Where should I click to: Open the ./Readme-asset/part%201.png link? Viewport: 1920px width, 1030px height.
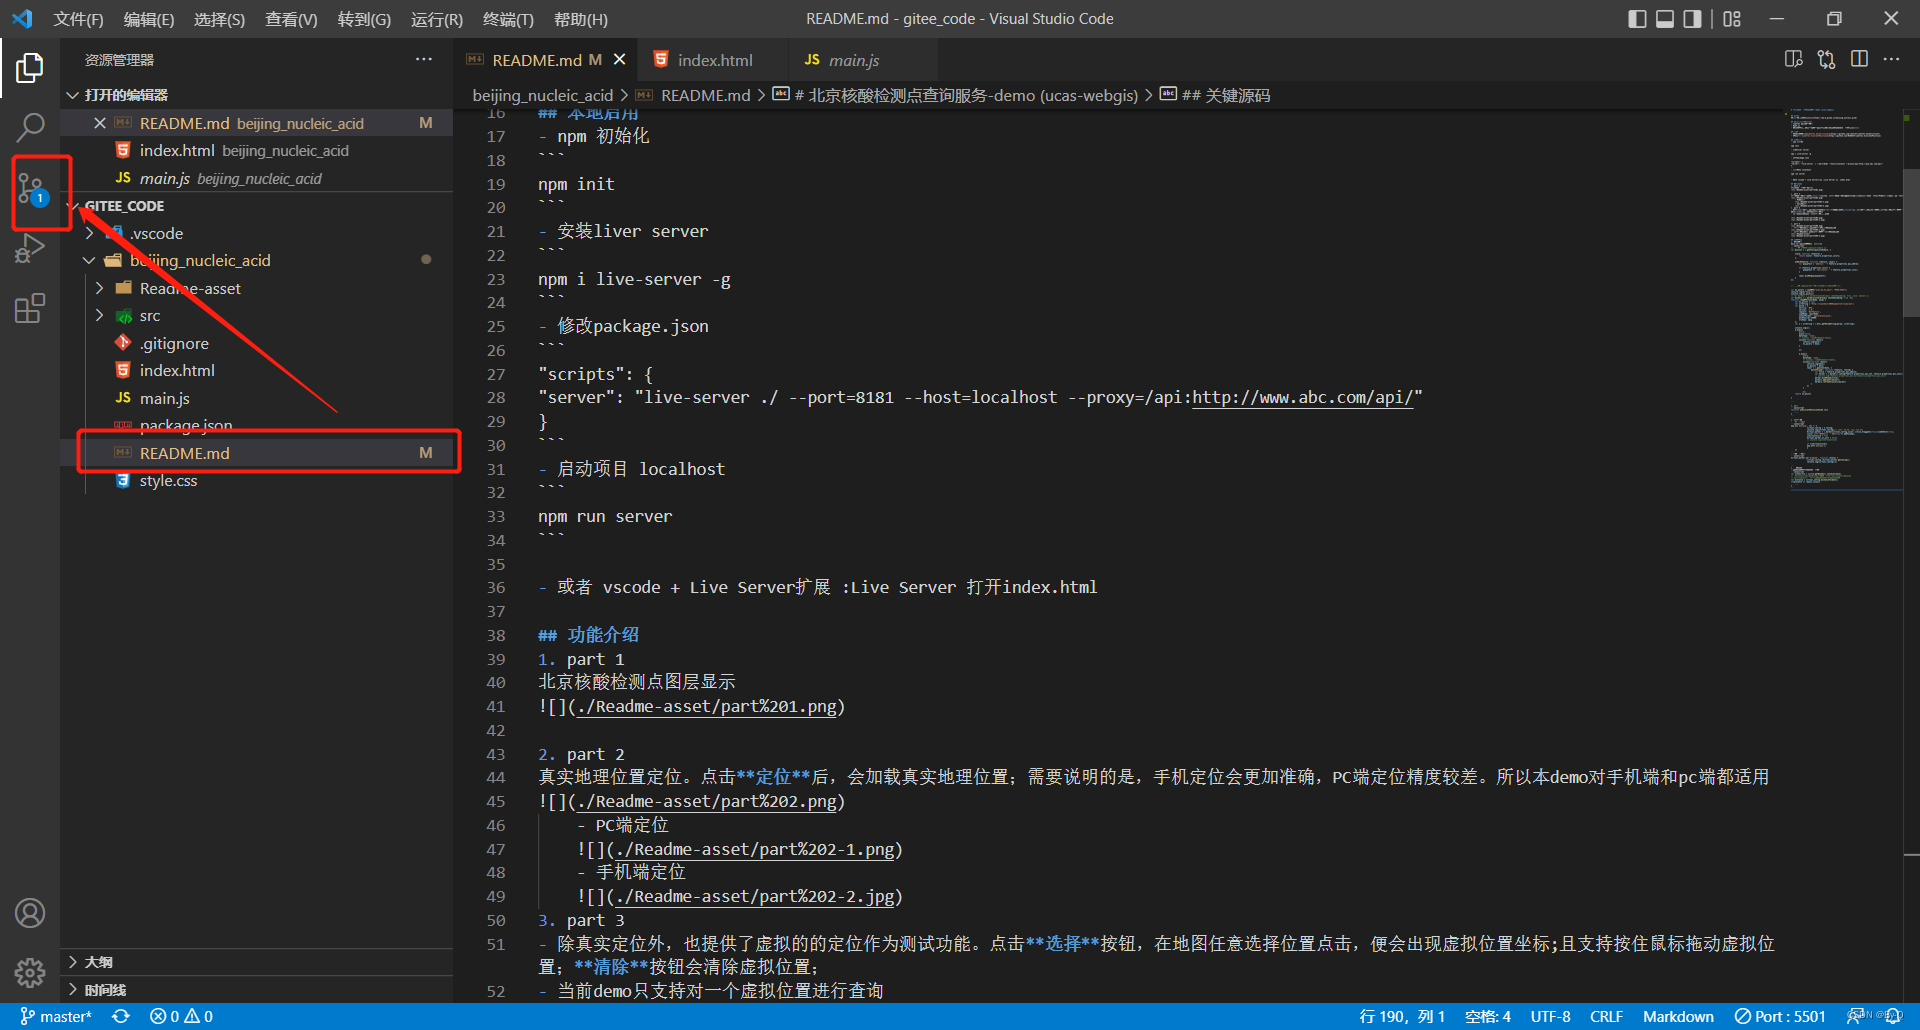point(707,706)
